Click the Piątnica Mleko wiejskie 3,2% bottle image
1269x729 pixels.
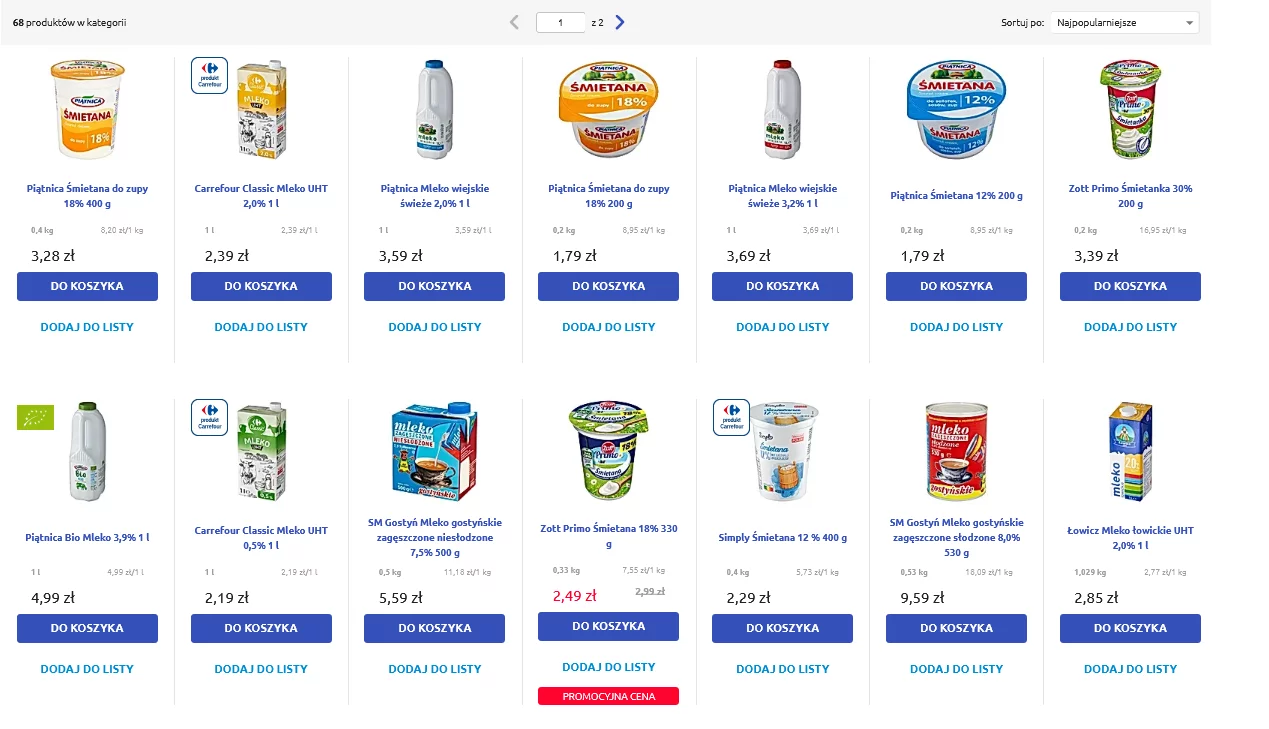coord(783,109)
